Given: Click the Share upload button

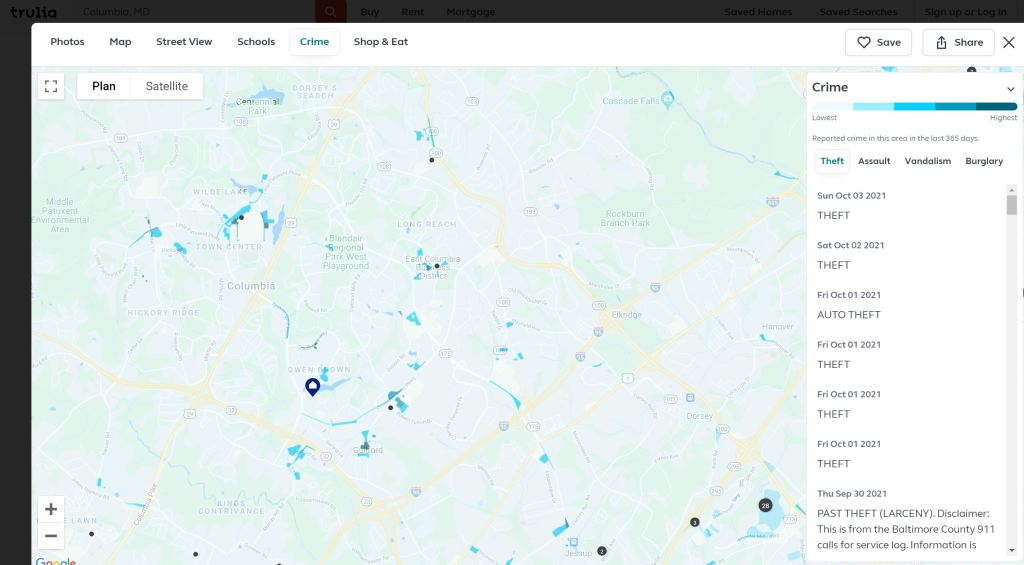Looking at the screenshot, I should click(x=958, y=42).
